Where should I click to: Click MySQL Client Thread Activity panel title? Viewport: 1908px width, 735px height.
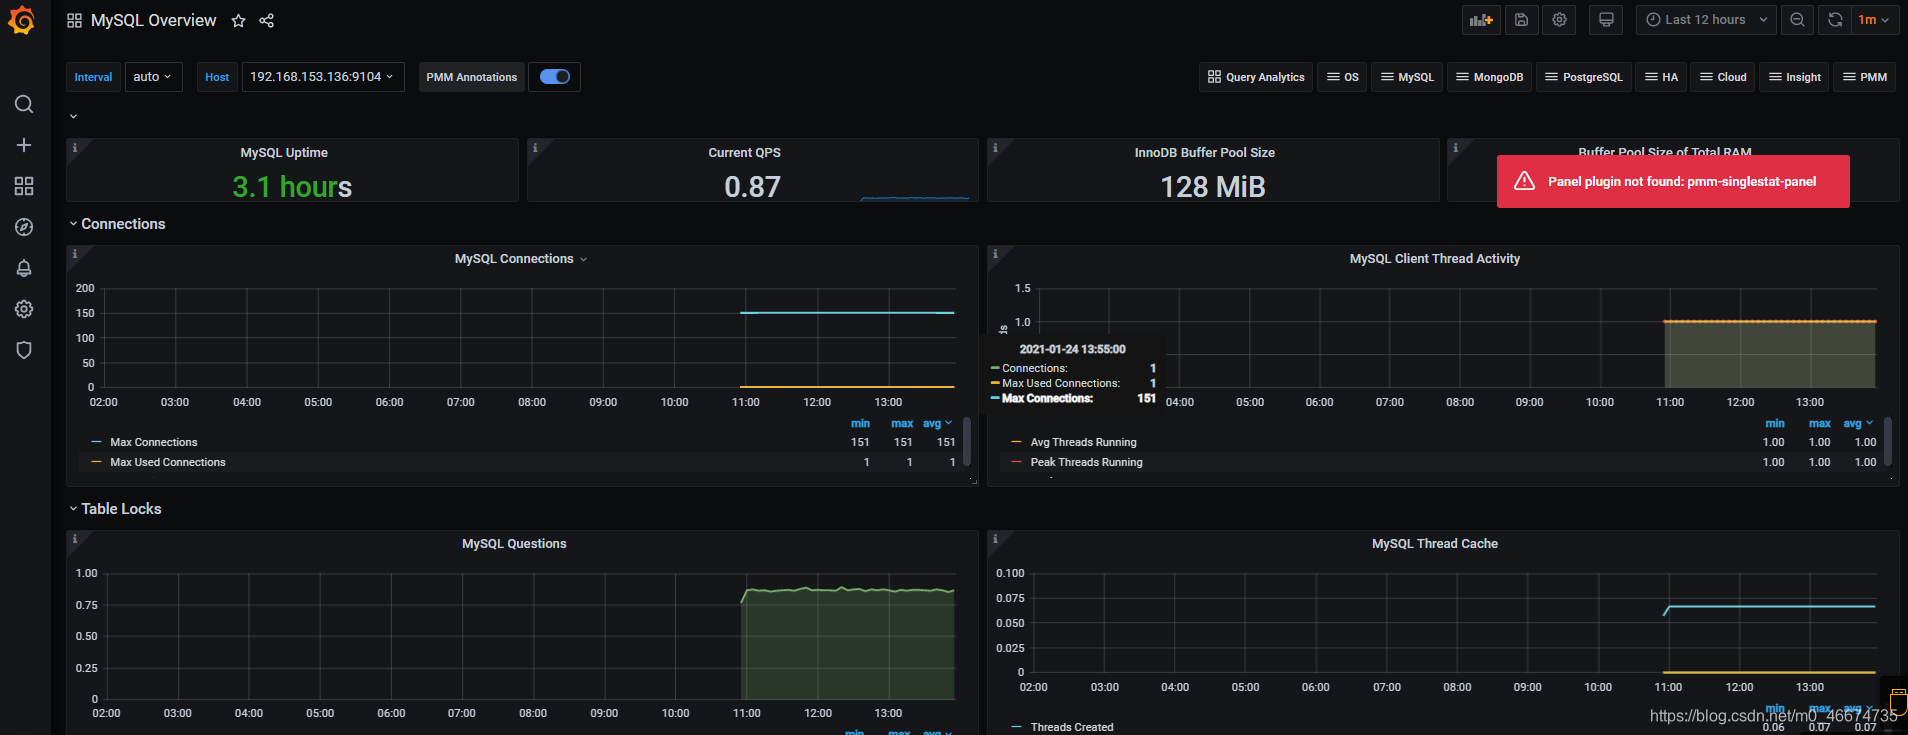[x=1434, y=259]
